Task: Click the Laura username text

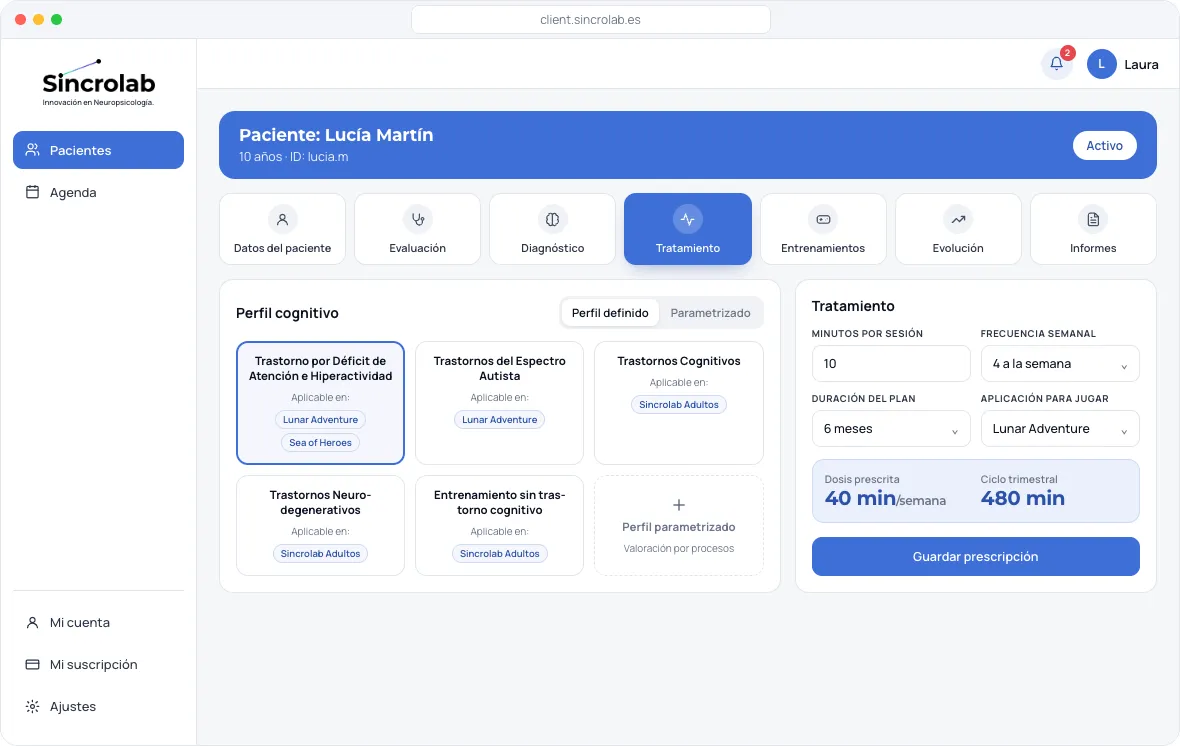Action: tap(1142, 65)
